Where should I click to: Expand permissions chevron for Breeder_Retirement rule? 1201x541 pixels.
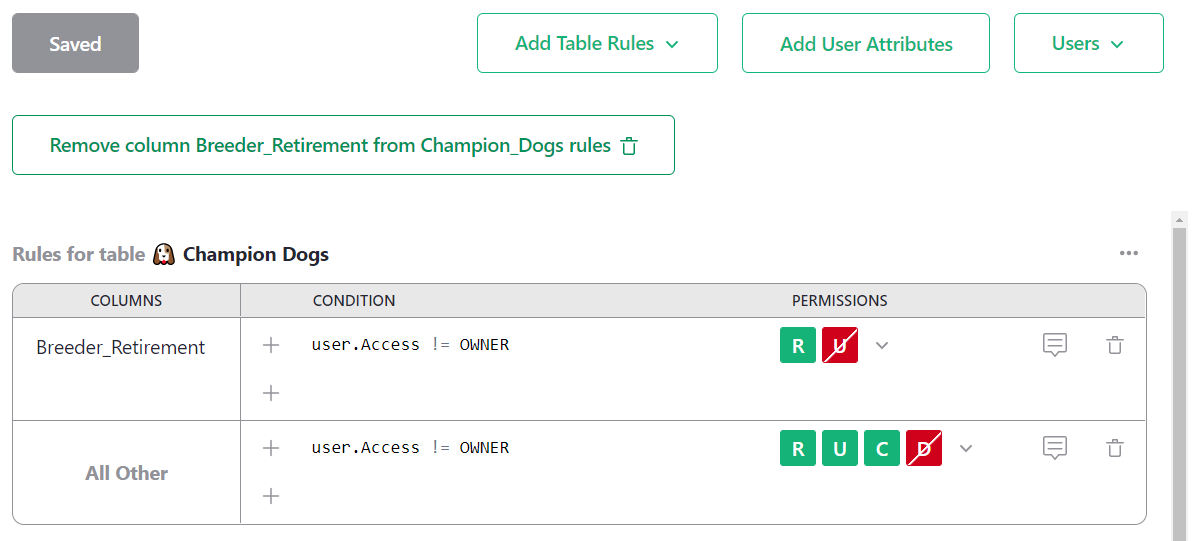(x=882, y=346)
